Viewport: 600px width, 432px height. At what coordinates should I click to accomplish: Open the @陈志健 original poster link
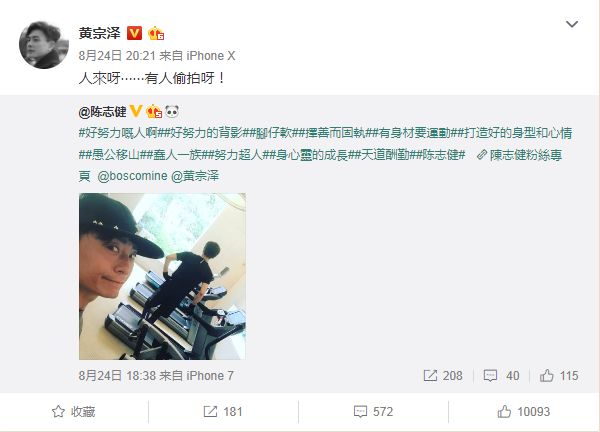click(102, 112)
